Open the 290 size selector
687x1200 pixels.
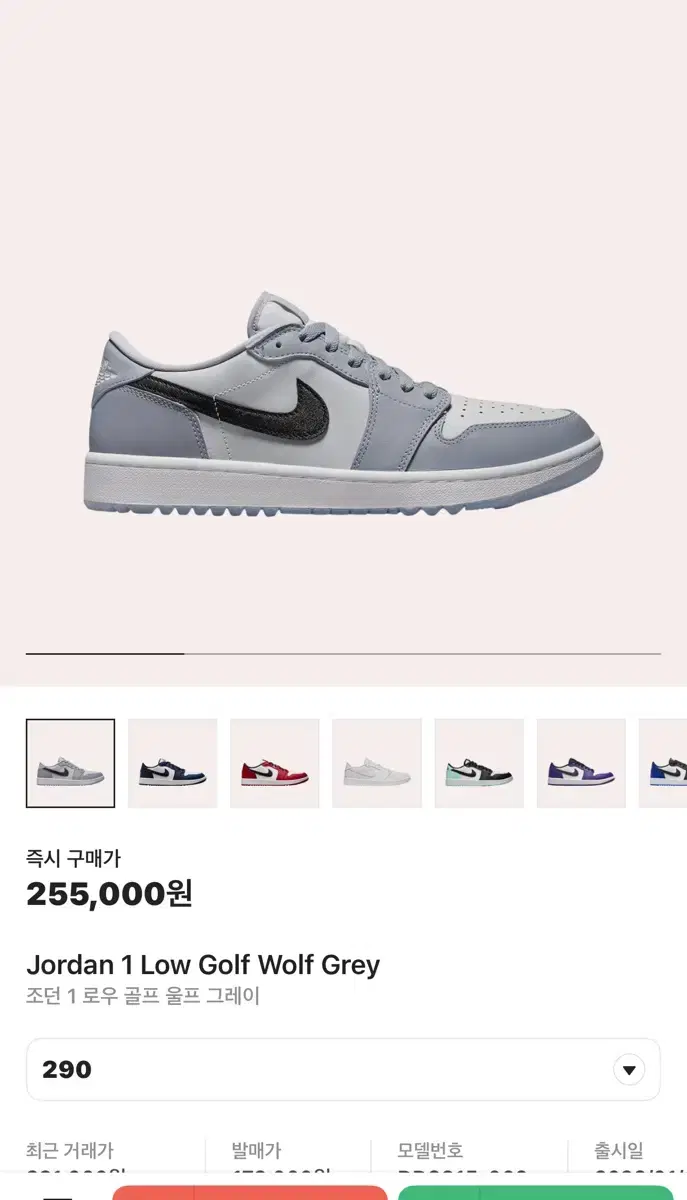point(343,1069)
